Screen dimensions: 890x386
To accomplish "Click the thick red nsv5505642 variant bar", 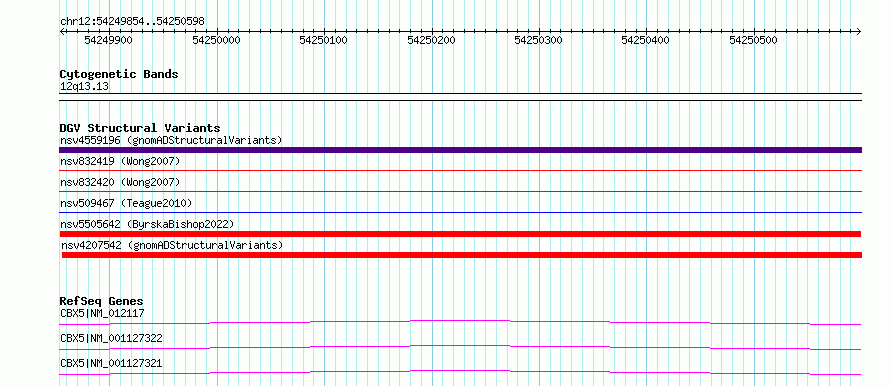I will pyautogui.click(x=460, y=234).
